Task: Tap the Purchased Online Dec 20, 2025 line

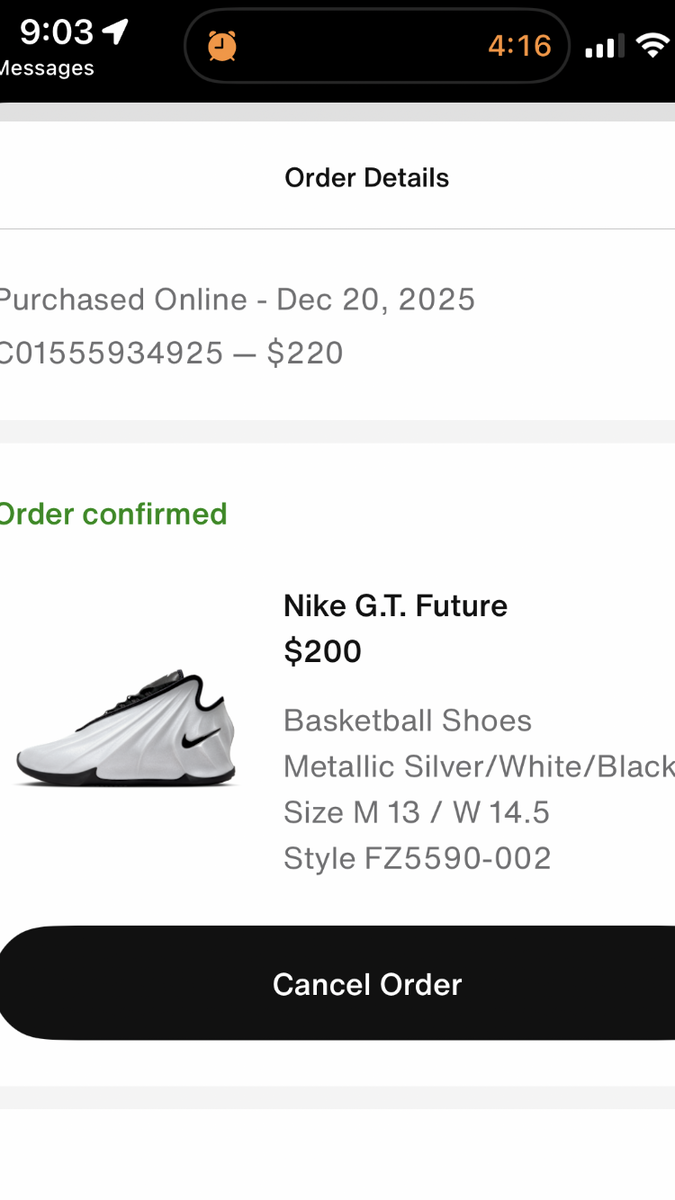Action: point(236,299)
